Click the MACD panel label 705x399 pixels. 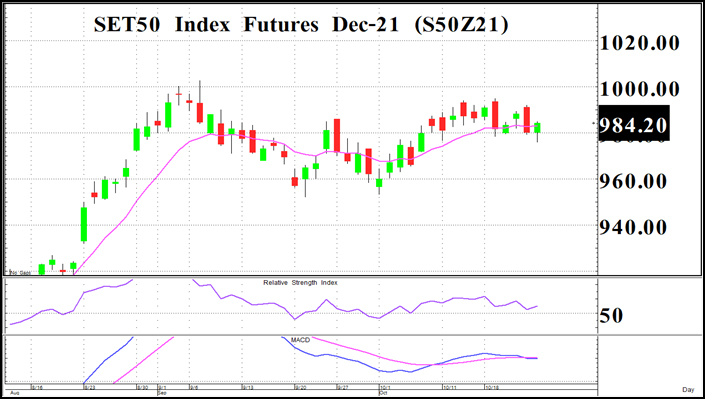[300, 340]
